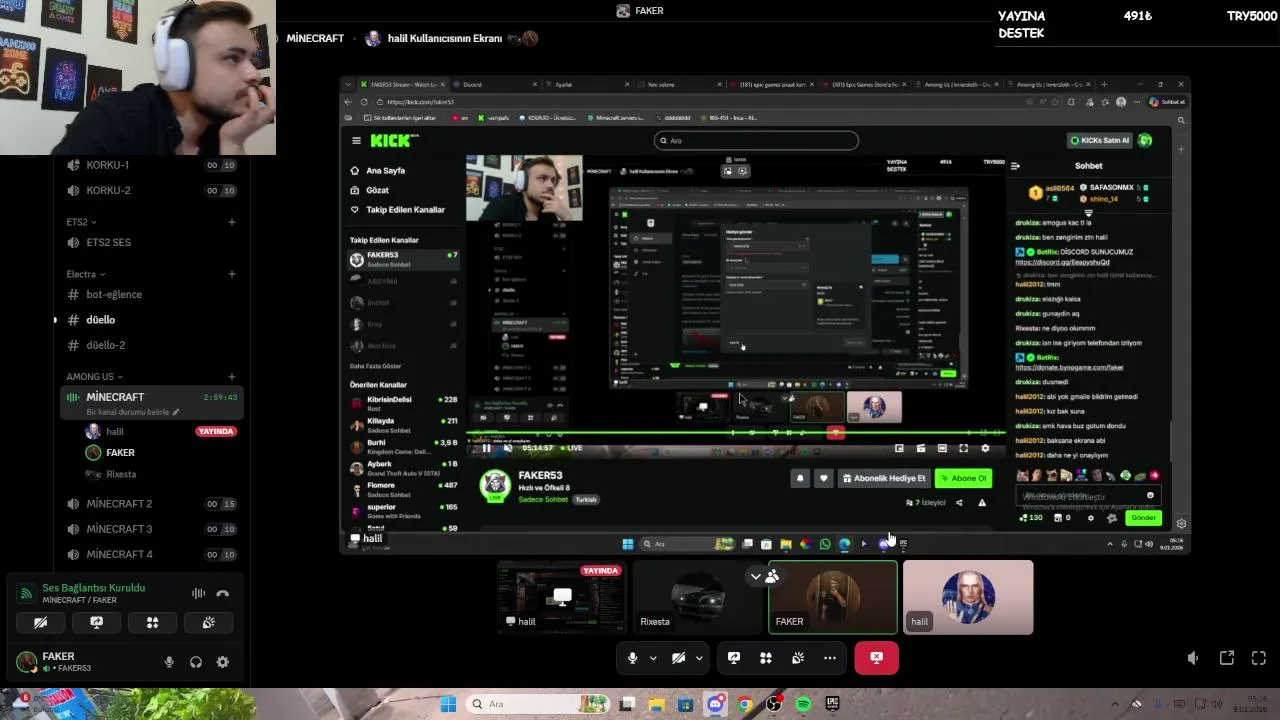1280x720 pixels.
Task: Add channel to ETS2 category
Action: click(x=232, y=222)
